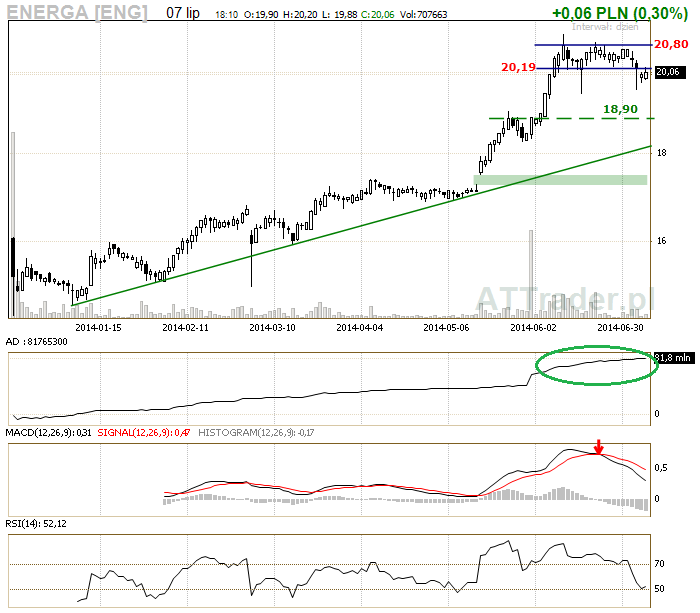Click the price change +0,06 PLN (0,30%)
Image resolution: width=700 pixels, height=613 pixels.
click(620, 13)
